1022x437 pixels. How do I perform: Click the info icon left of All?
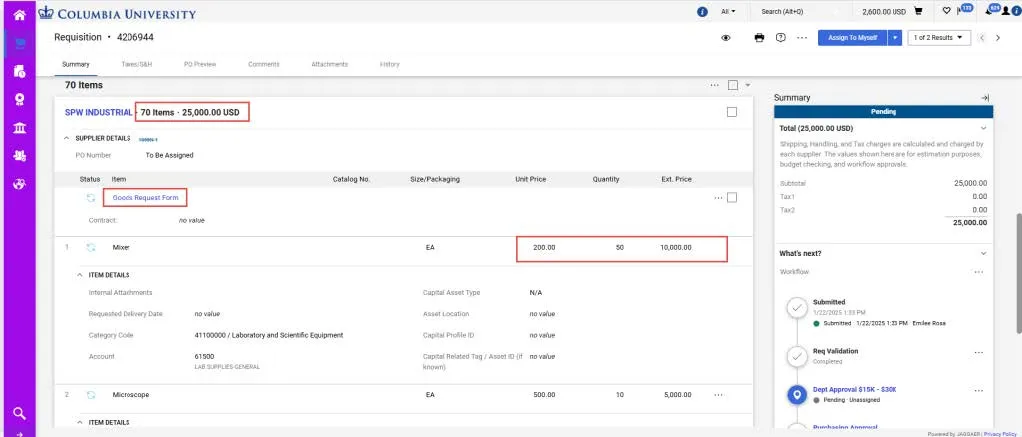703,12
